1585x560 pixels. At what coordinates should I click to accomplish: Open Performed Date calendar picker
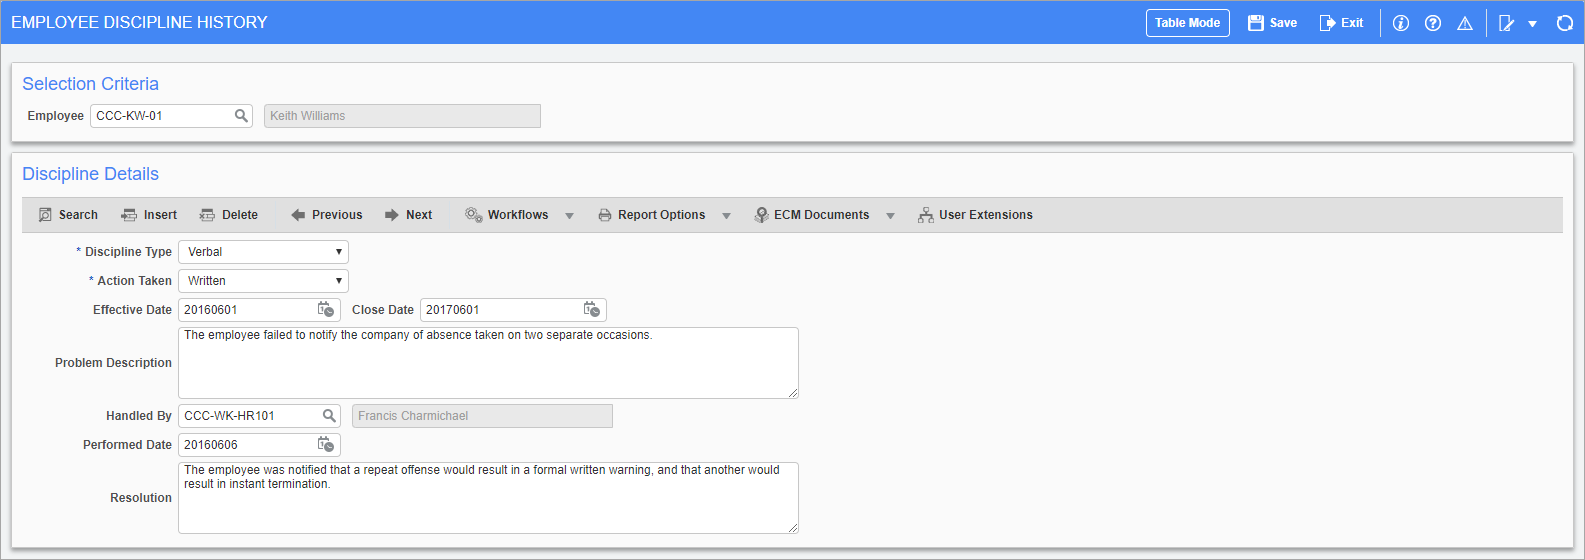tap(326, 445)
